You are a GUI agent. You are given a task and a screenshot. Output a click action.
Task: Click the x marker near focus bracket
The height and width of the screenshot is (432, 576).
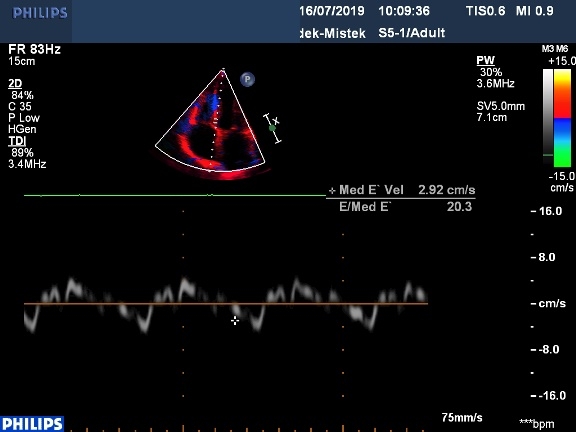(x=276, y=121)
